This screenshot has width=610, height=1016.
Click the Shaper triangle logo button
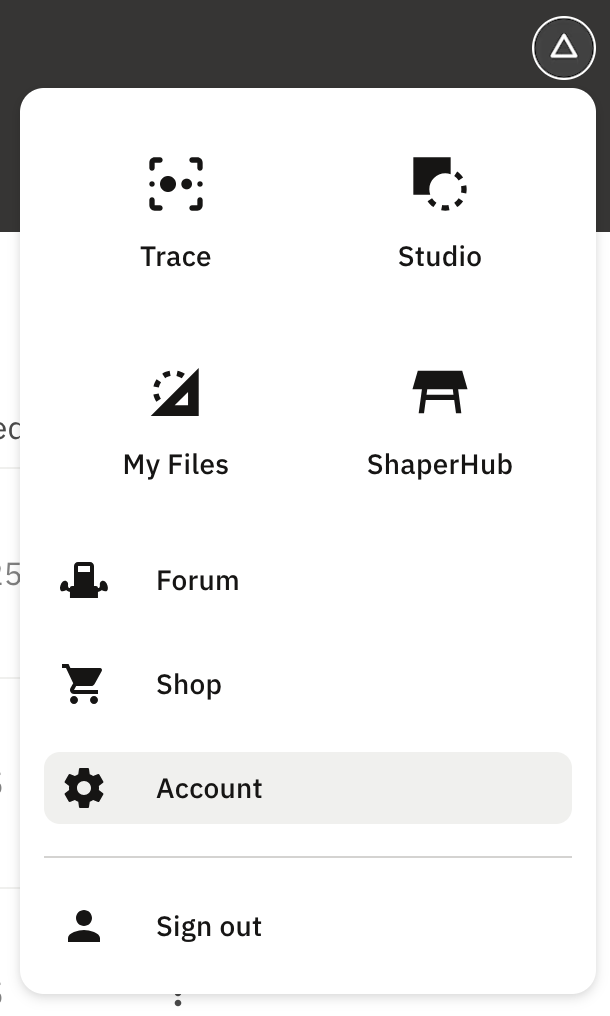(x=564, y=48)
